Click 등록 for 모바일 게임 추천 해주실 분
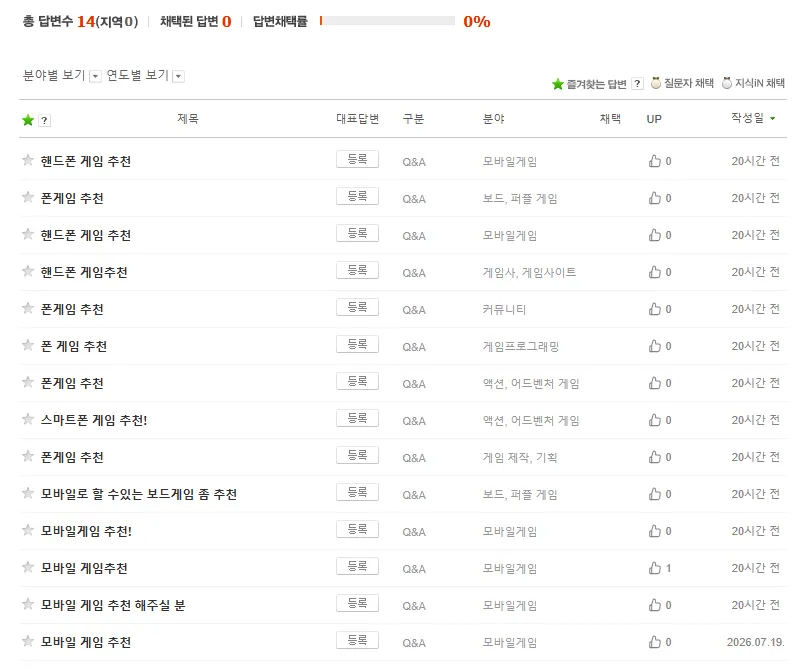This screenshot has height=669, width=795. point(357,604)
